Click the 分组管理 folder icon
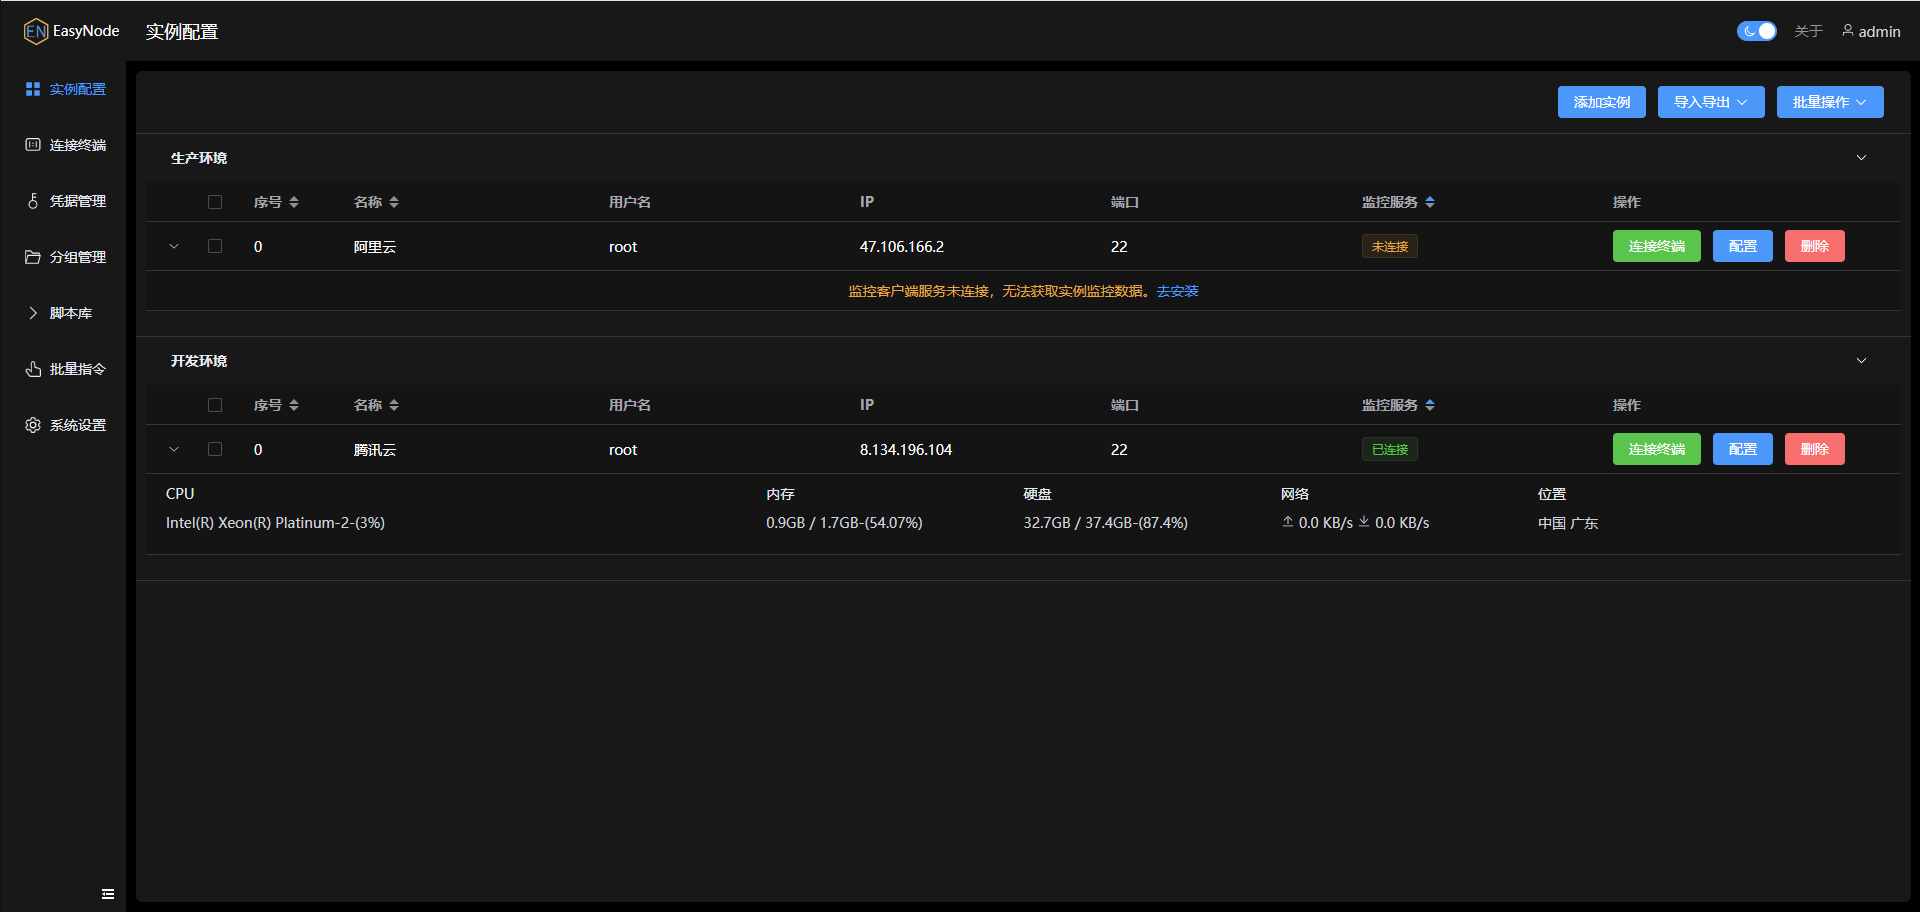Screen dimensions: 1920x912 point(33,257)
